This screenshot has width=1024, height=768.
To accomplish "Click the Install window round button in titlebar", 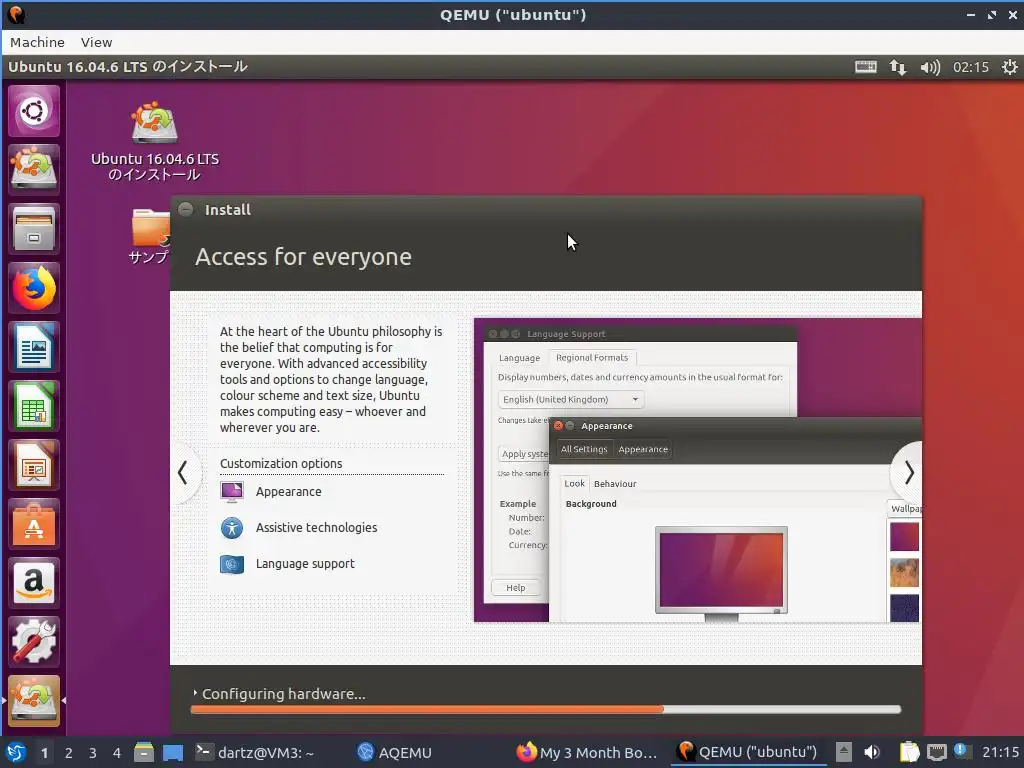I will (186, 209).
